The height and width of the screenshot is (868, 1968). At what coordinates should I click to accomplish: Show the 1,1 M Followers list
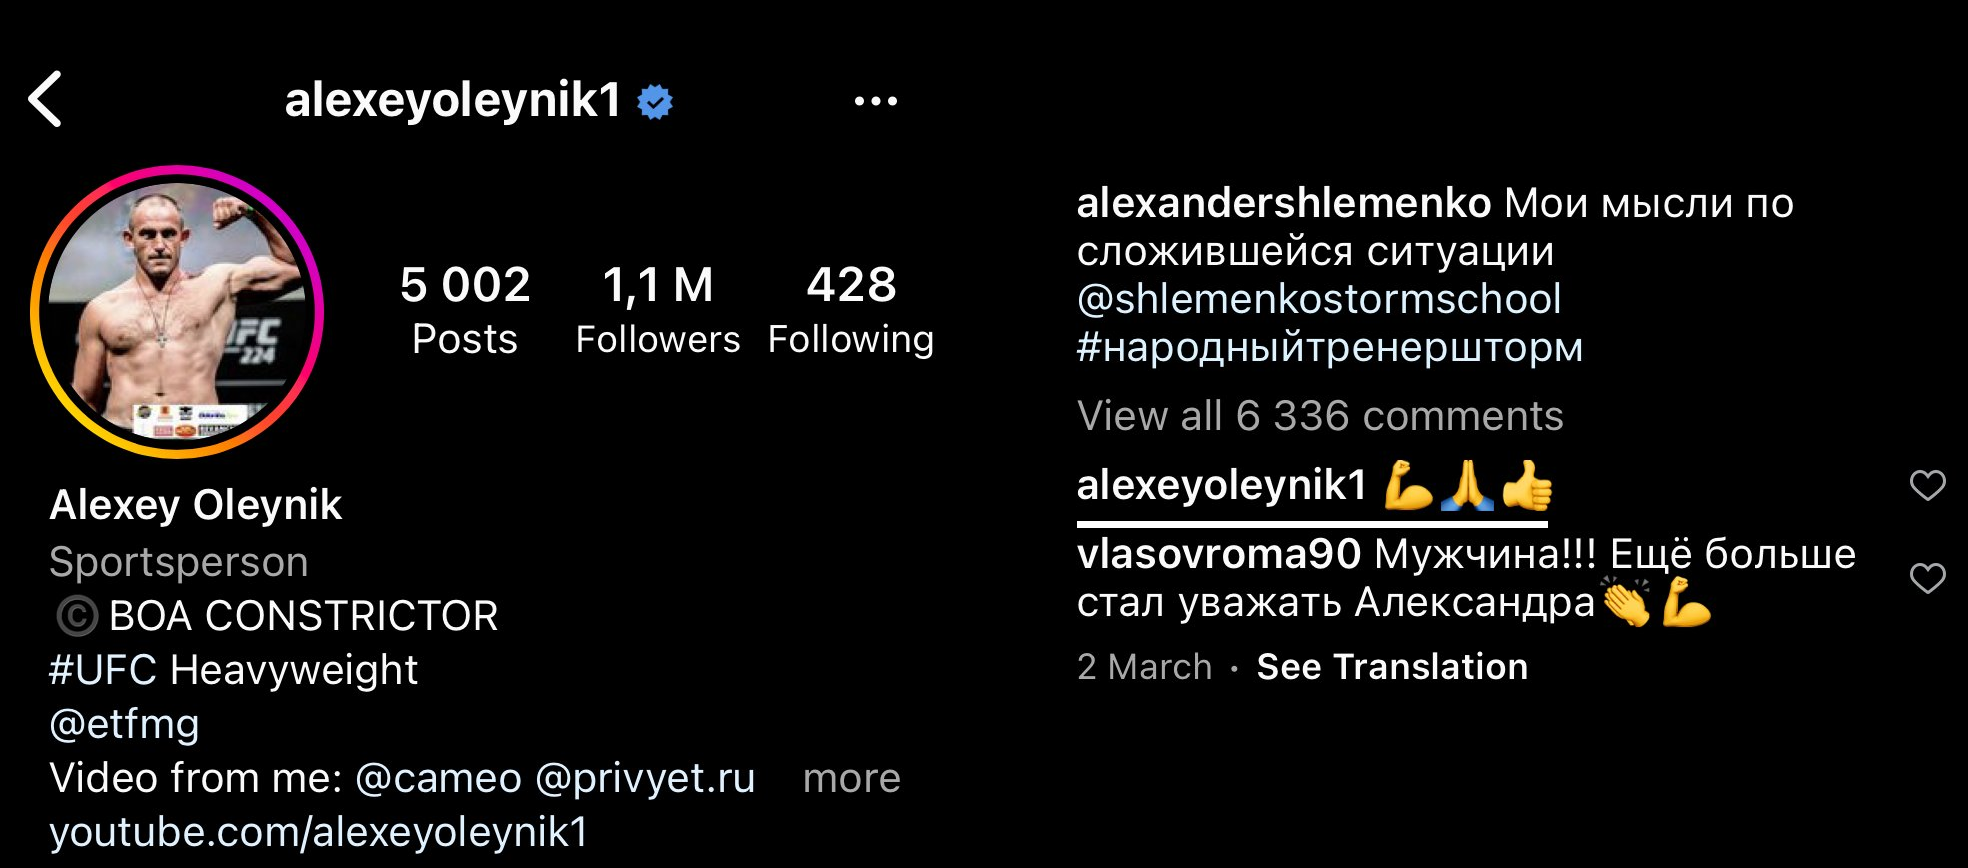click(658, 305)
